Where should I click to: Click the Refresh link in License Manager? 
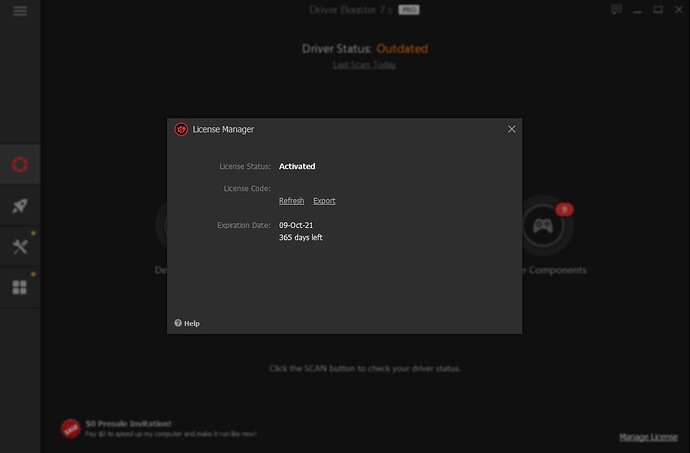click(x=291, y=201)
